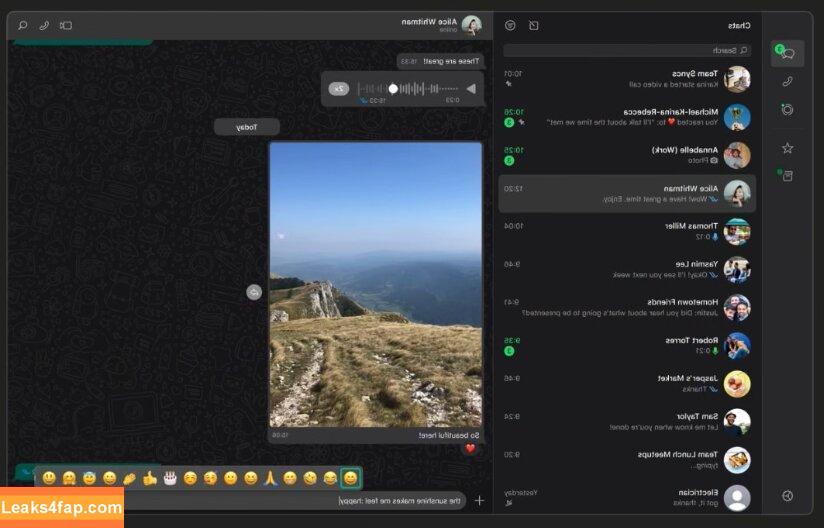The width and height of the screenshot is (824, 528).
Task: Start a new chat with the compose icon
Action: [533, 25]
